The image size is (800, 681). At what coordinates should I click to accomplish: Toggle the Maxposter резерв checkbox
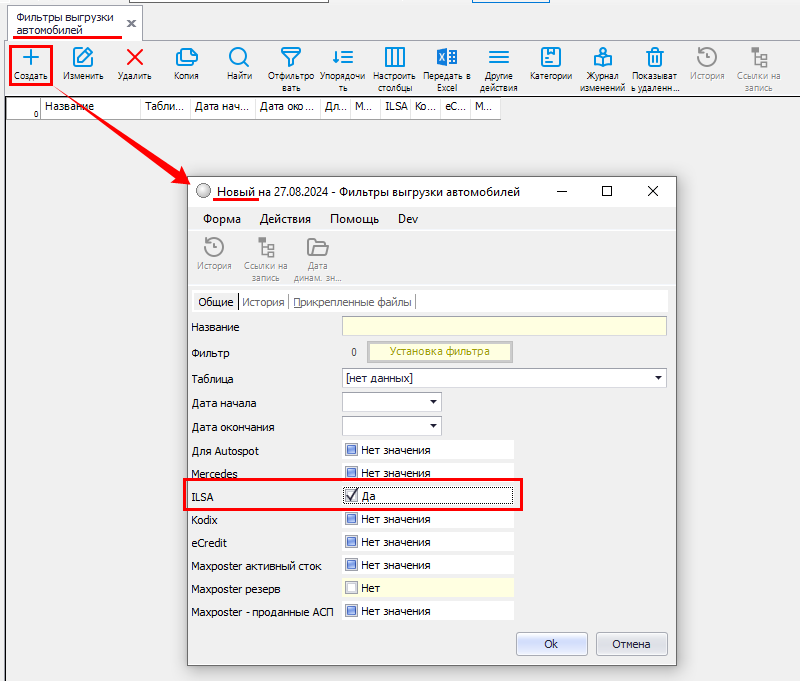[x=351, y=588]
